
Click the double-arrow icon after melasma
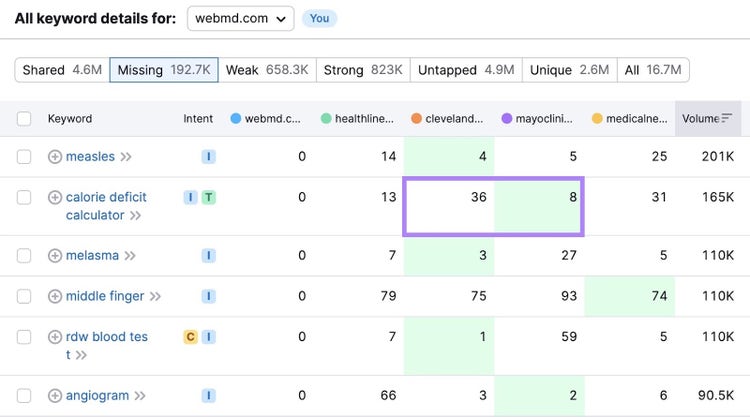pyautogui.click(x=130, y=256)
